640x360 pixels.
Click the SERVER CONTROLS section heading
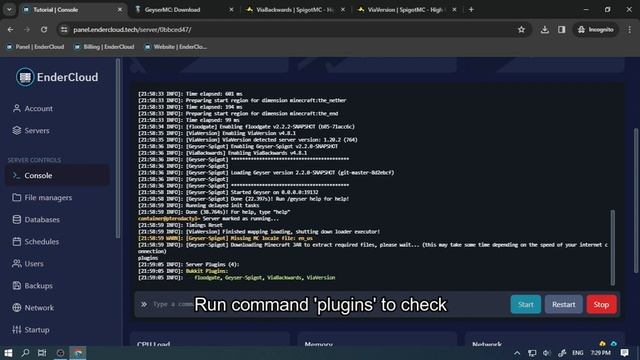pyautogui.click(x=34, y=160)
